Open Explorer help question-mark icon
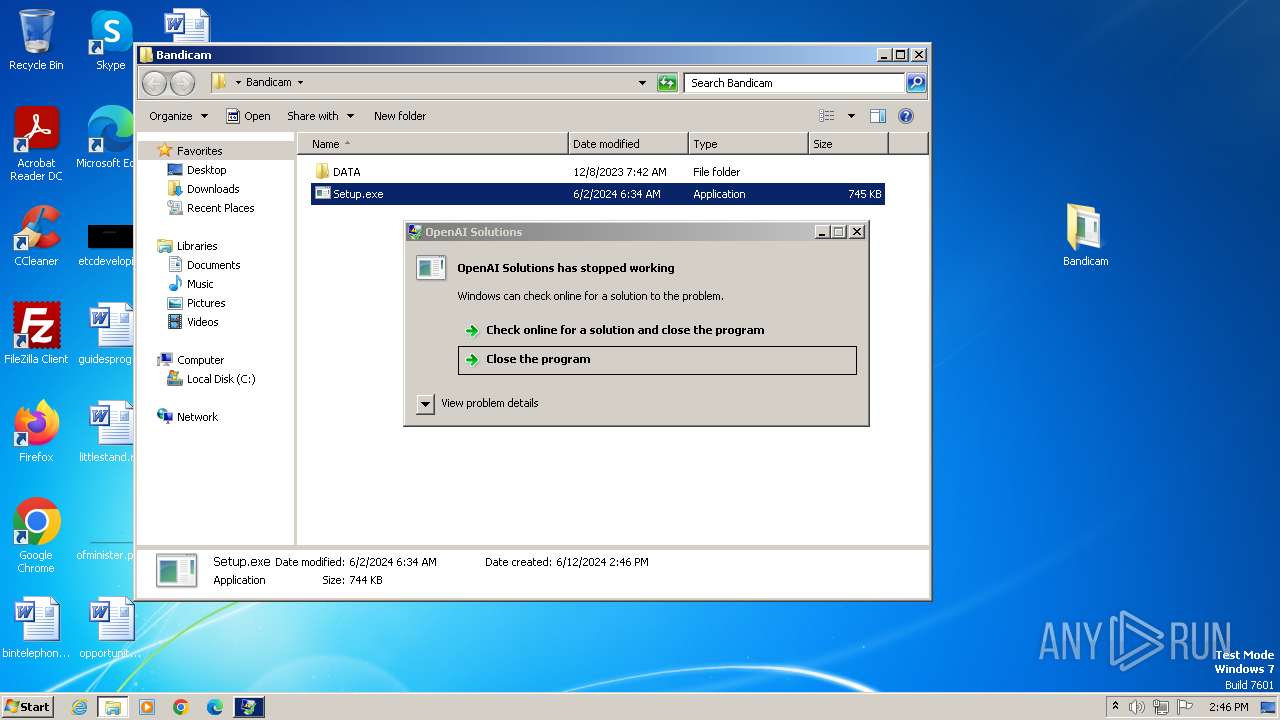 tap(906, 116)
